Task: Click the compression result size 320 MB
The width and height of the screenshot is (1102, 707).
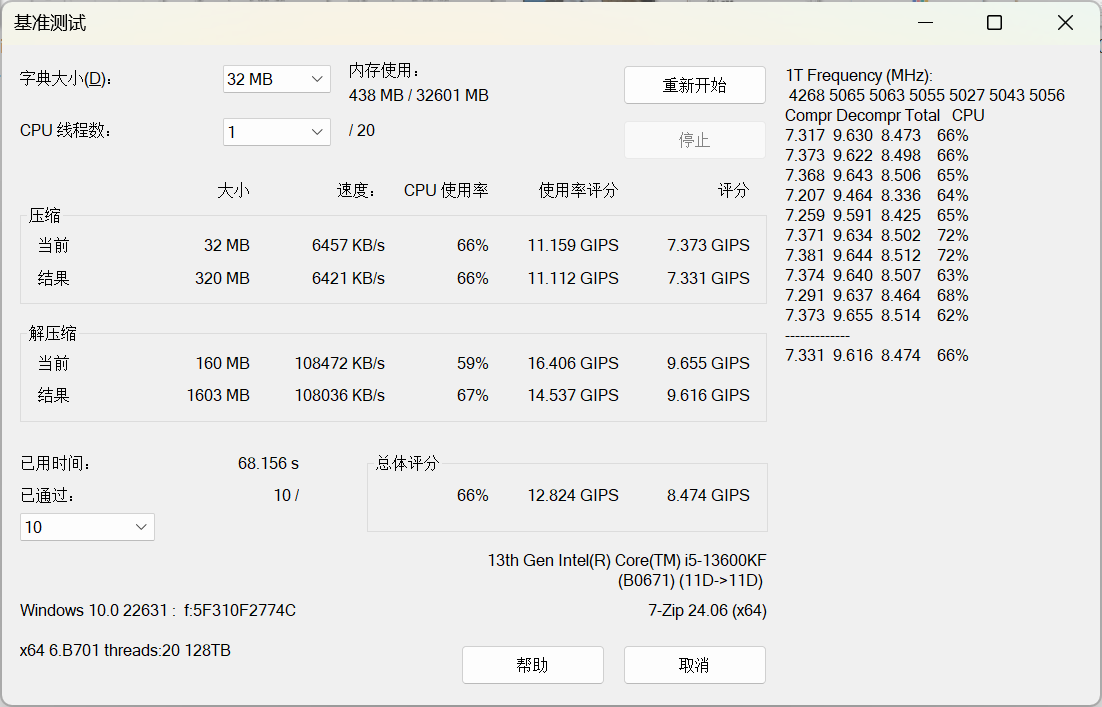Action: coord(222,278)
